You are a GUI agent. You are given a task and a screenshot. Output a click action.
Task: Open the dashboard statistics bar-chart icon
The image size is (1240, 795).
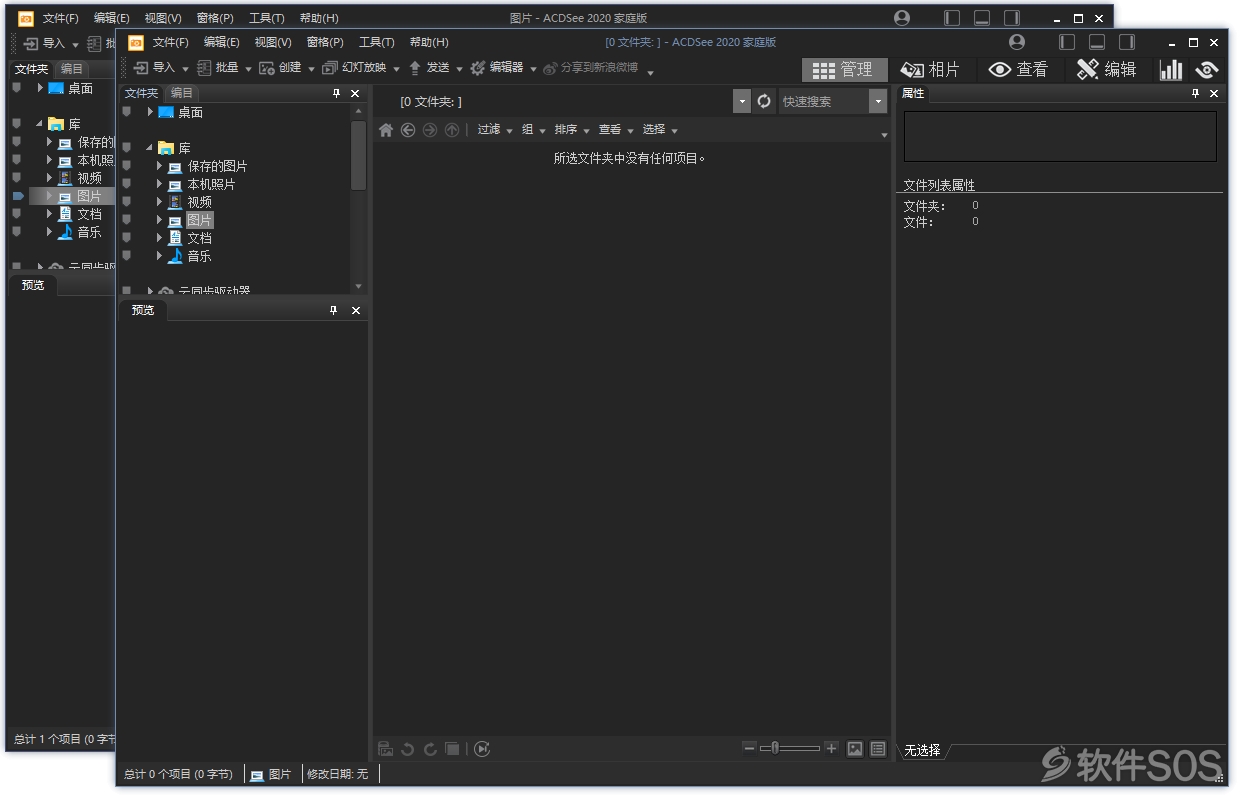point(1170,69)
